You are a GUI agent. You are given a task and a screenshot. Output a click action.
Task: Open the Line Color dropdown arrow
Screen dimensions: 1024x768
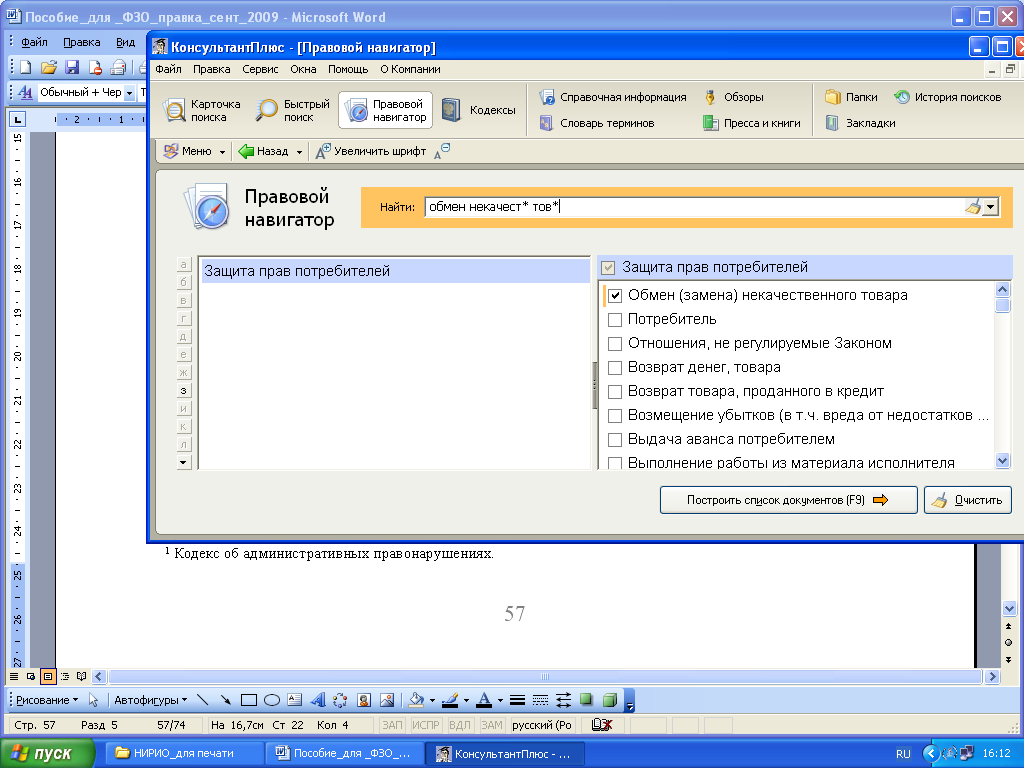pos(466,700)
